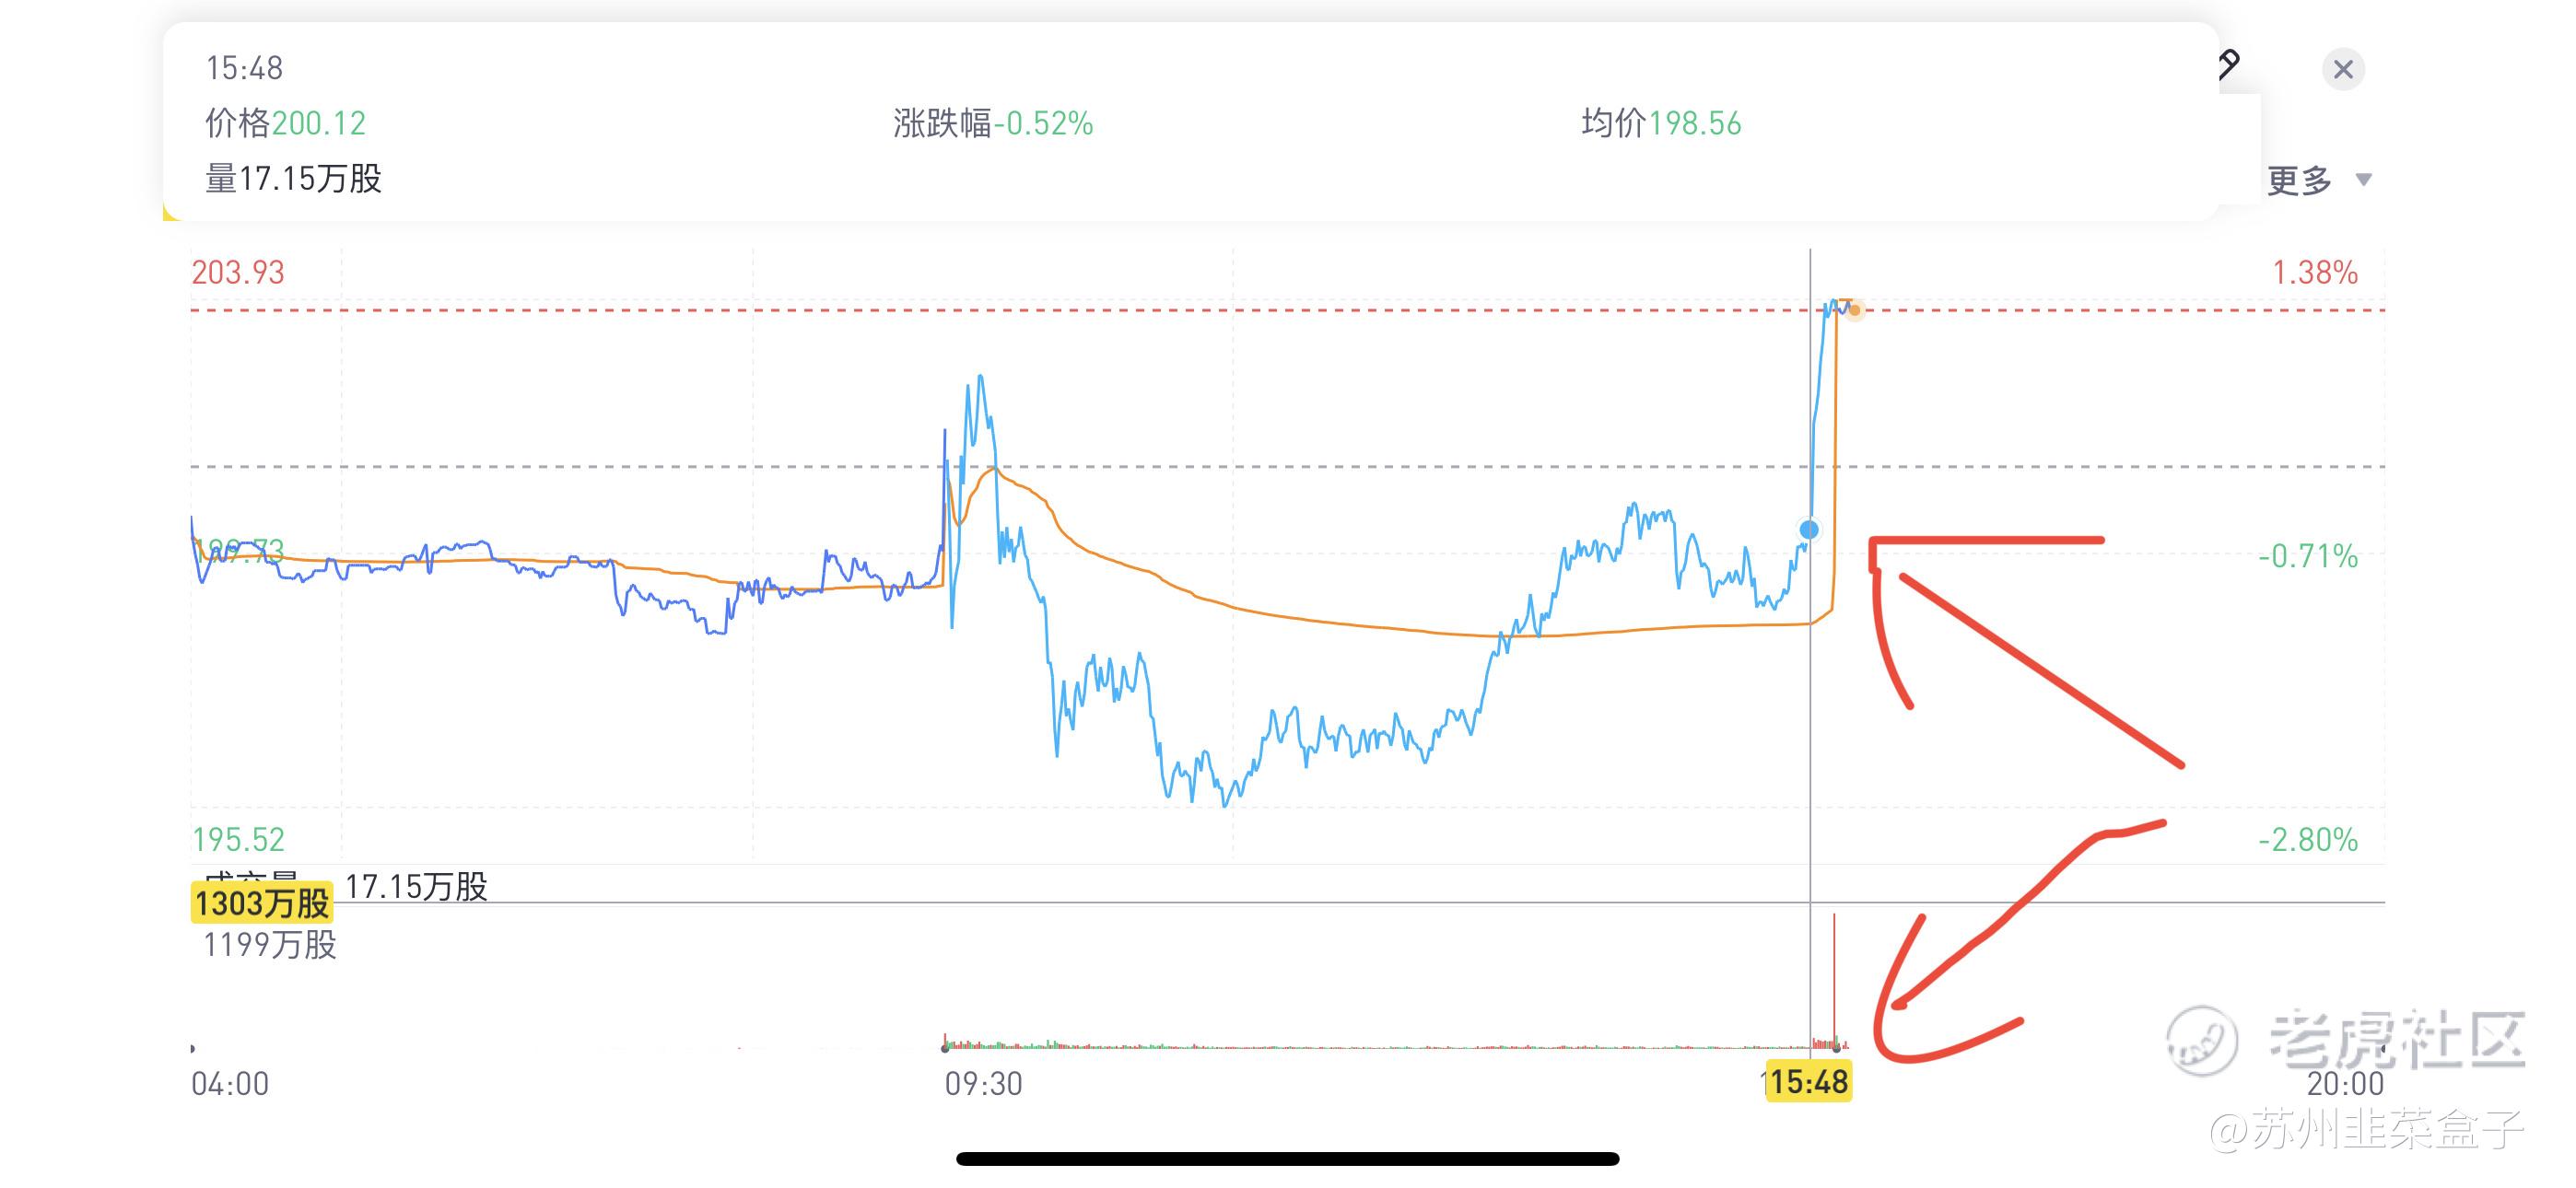2576x1188 pixels.
Task: Tap the 价格200.12 value in tooltip
Action: click(x=286, y=123)
